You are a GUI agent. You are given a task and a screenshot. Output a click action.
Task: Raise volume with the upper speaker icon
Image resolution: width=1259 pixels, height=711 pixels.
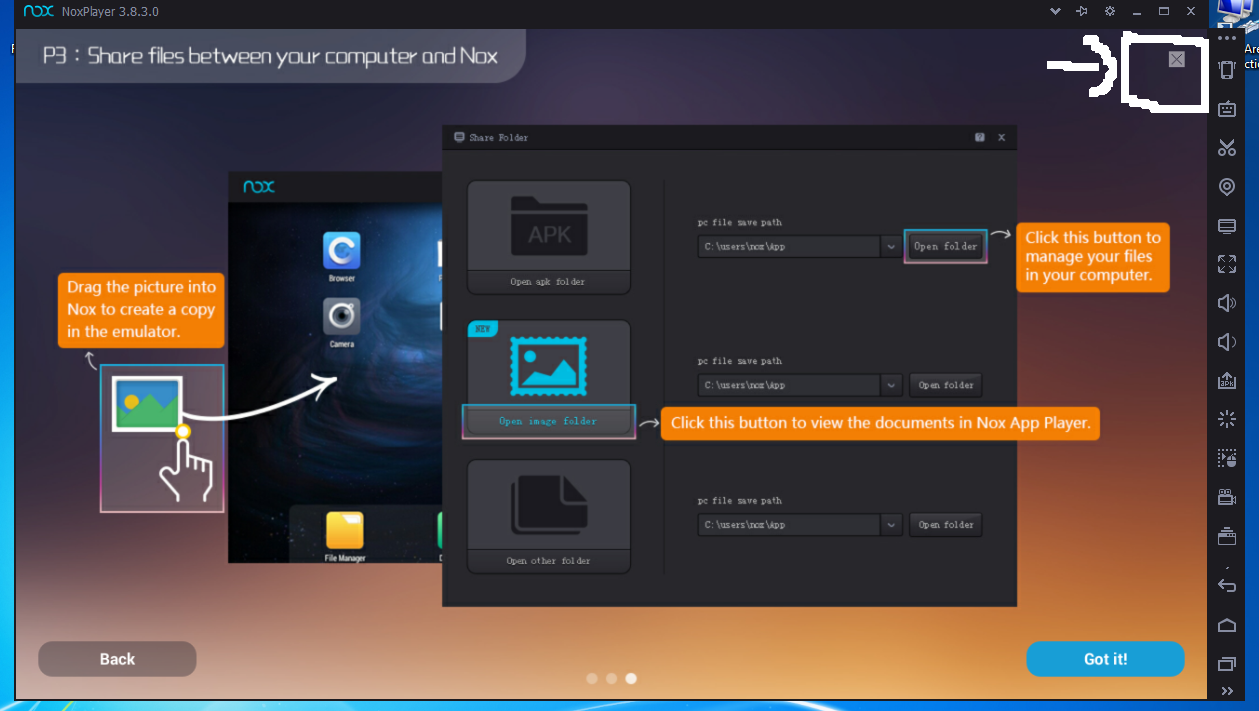[1227, 303]
